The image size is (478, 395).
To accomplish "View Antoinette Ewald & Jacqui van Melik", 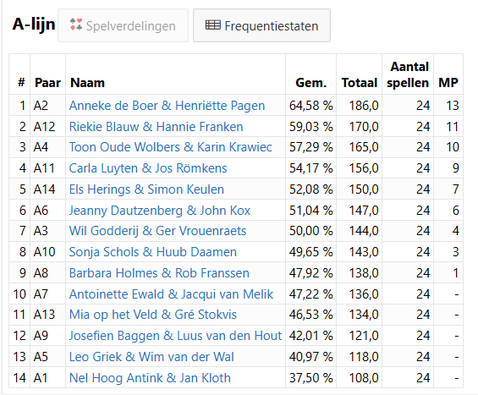I will 171,294.
